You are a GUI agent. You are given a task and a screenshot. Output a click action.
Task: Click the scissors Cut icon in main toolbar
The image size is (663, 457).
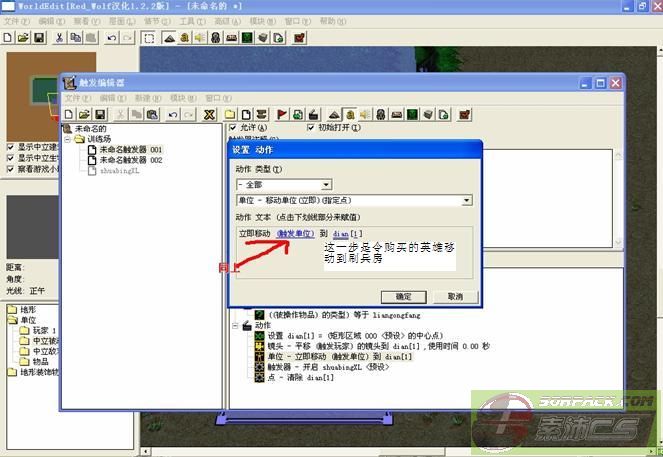coord(60,38)
